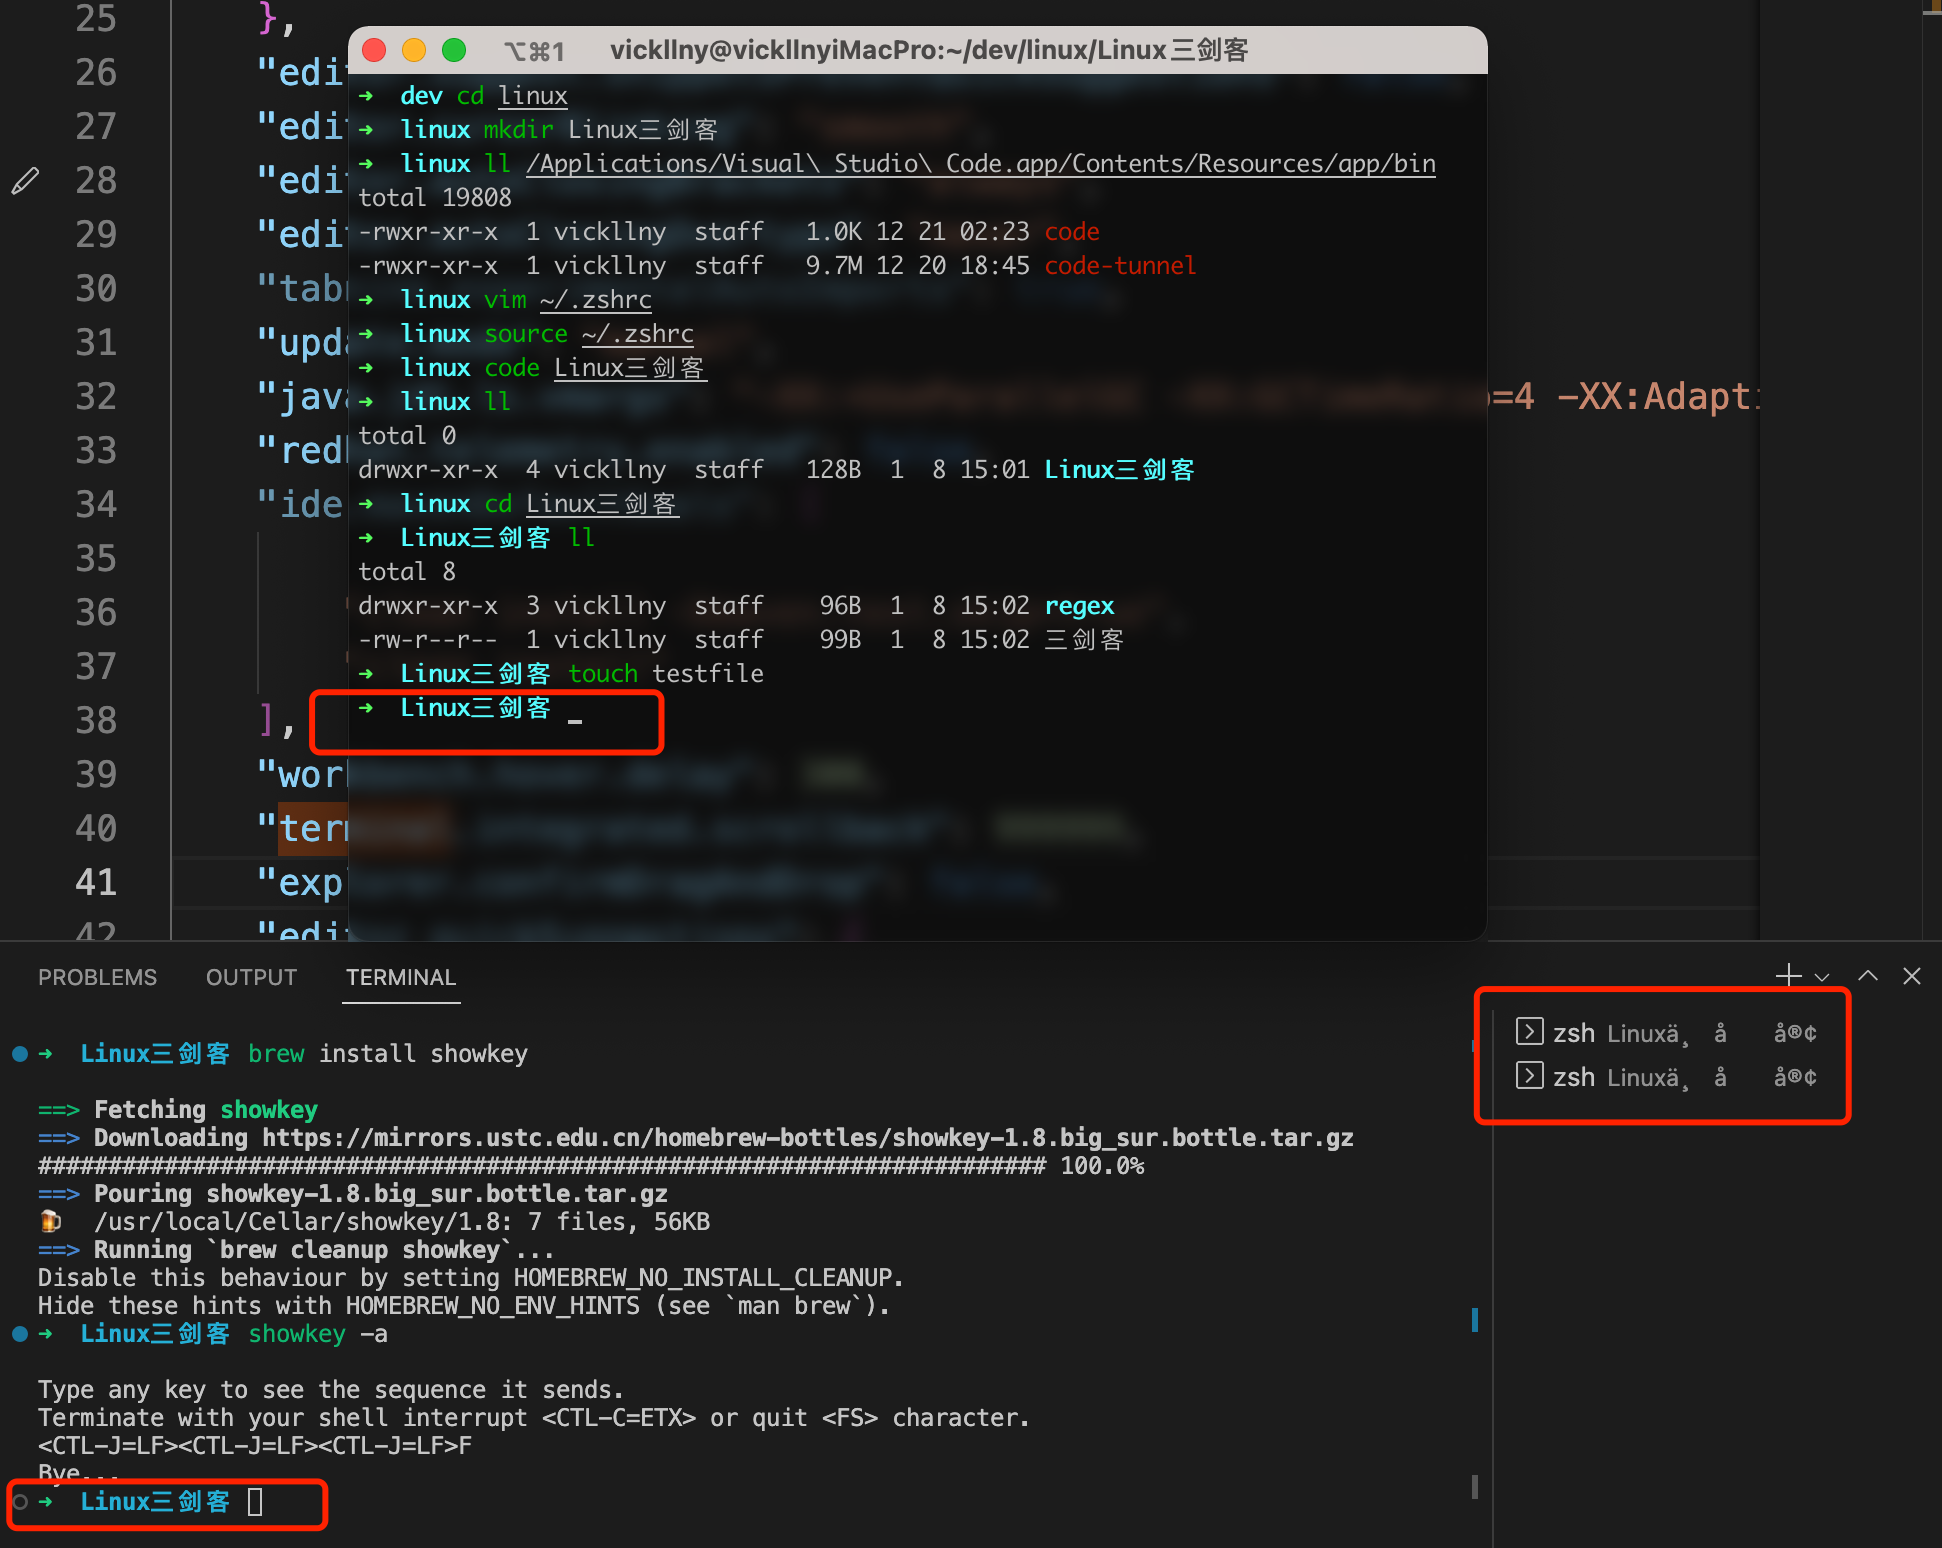Create a new terminal with the plus icon
1942x1548 pixels.
(1788, 975)
